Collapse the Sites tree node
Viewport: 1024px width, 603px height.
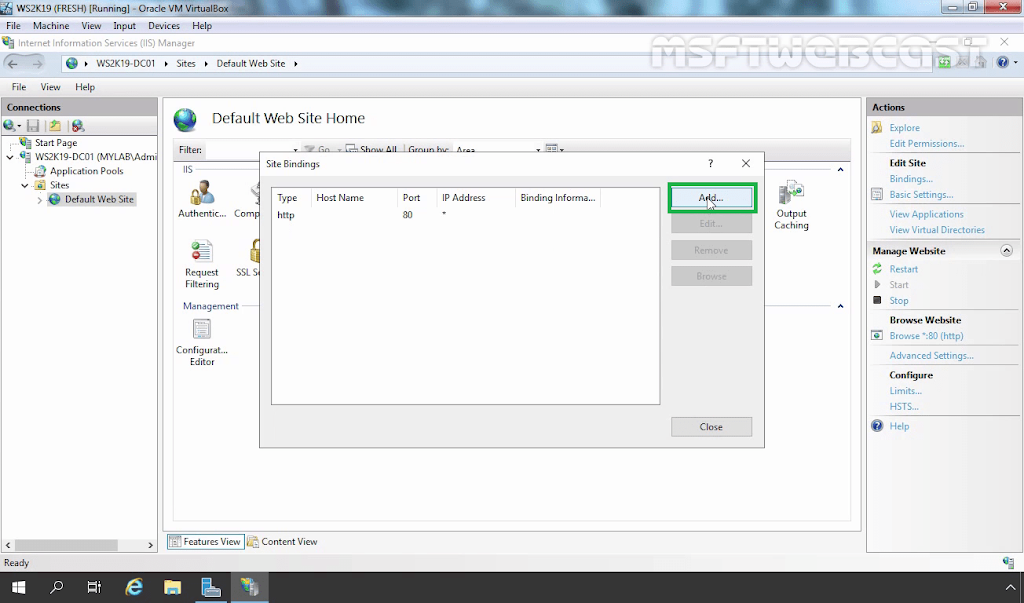(25, 186)
